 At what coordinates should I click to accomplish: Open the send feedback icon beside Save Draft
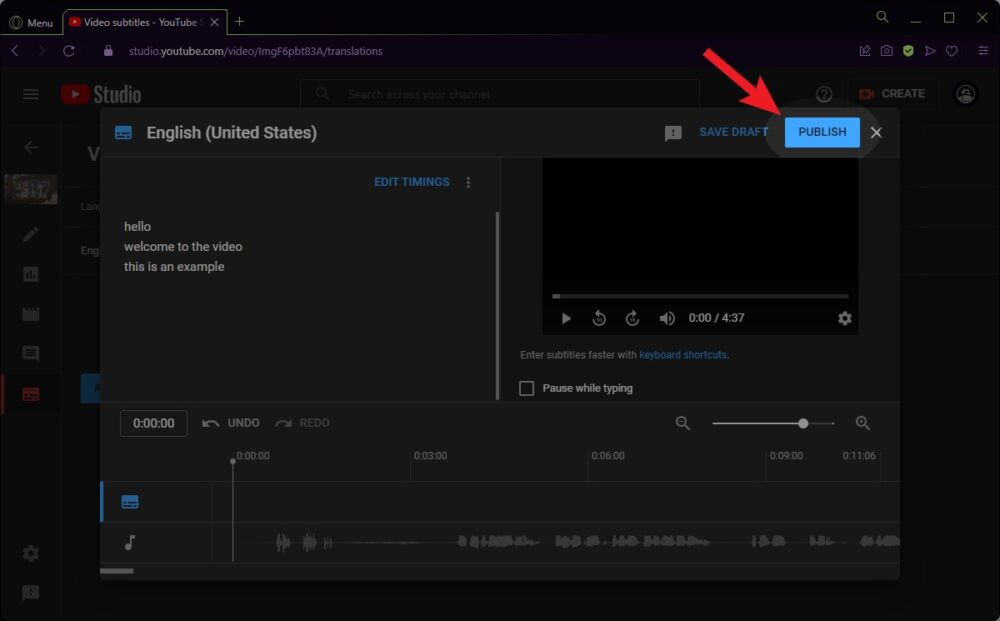(x=673, y=133)
